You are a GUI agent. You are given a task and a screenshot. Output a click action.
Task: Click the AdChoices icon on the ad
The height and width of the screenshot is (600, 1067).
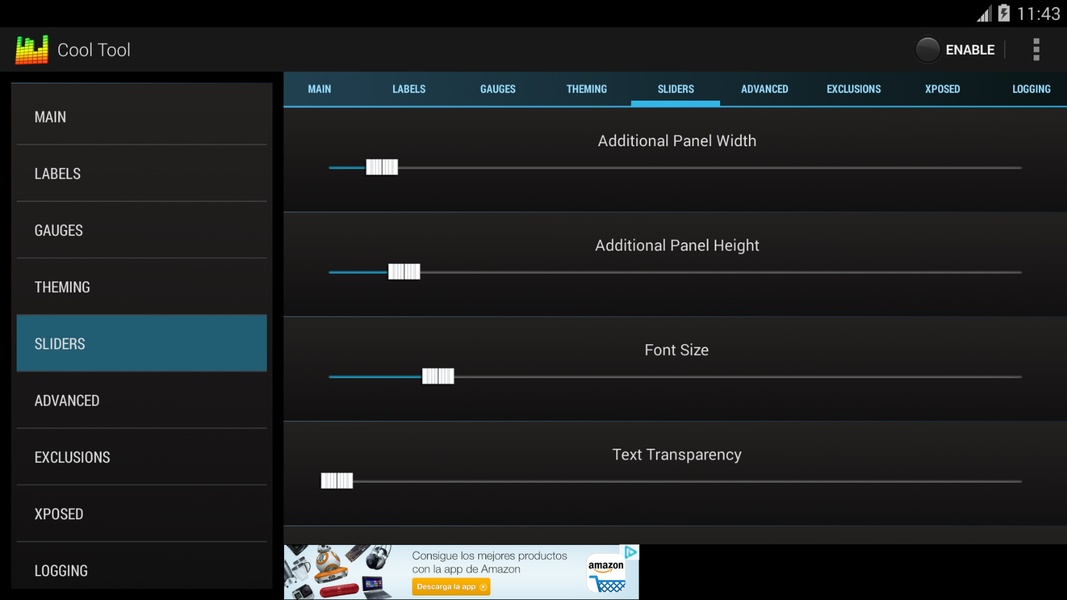pos(631,552)
